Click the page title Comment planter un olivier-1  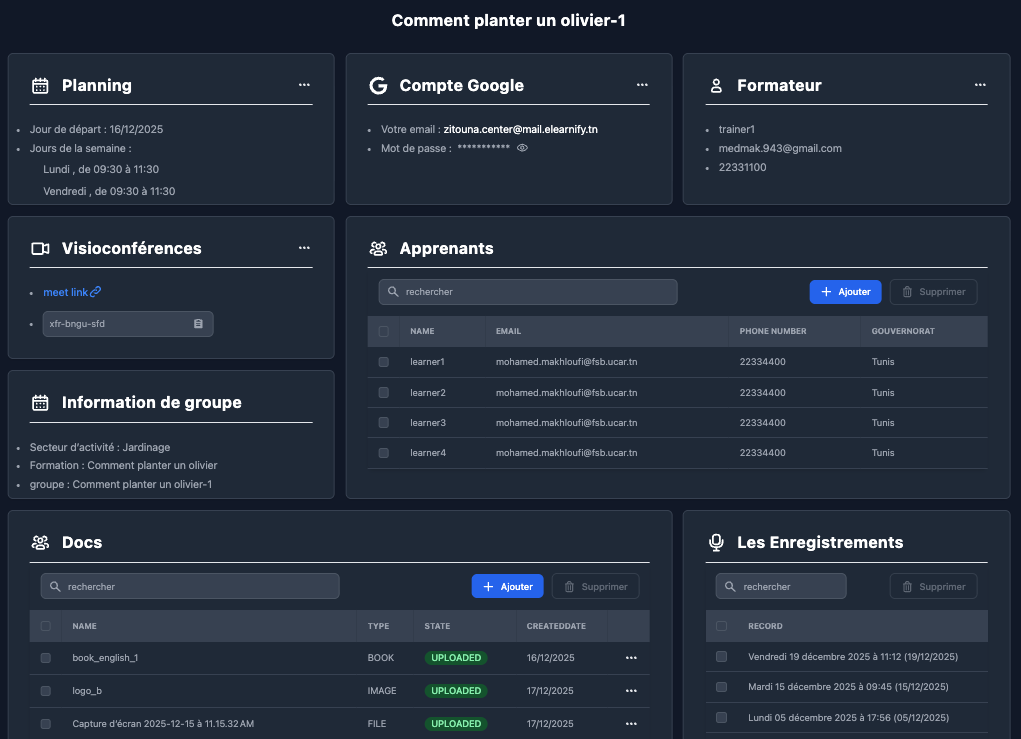coord(509,20)
